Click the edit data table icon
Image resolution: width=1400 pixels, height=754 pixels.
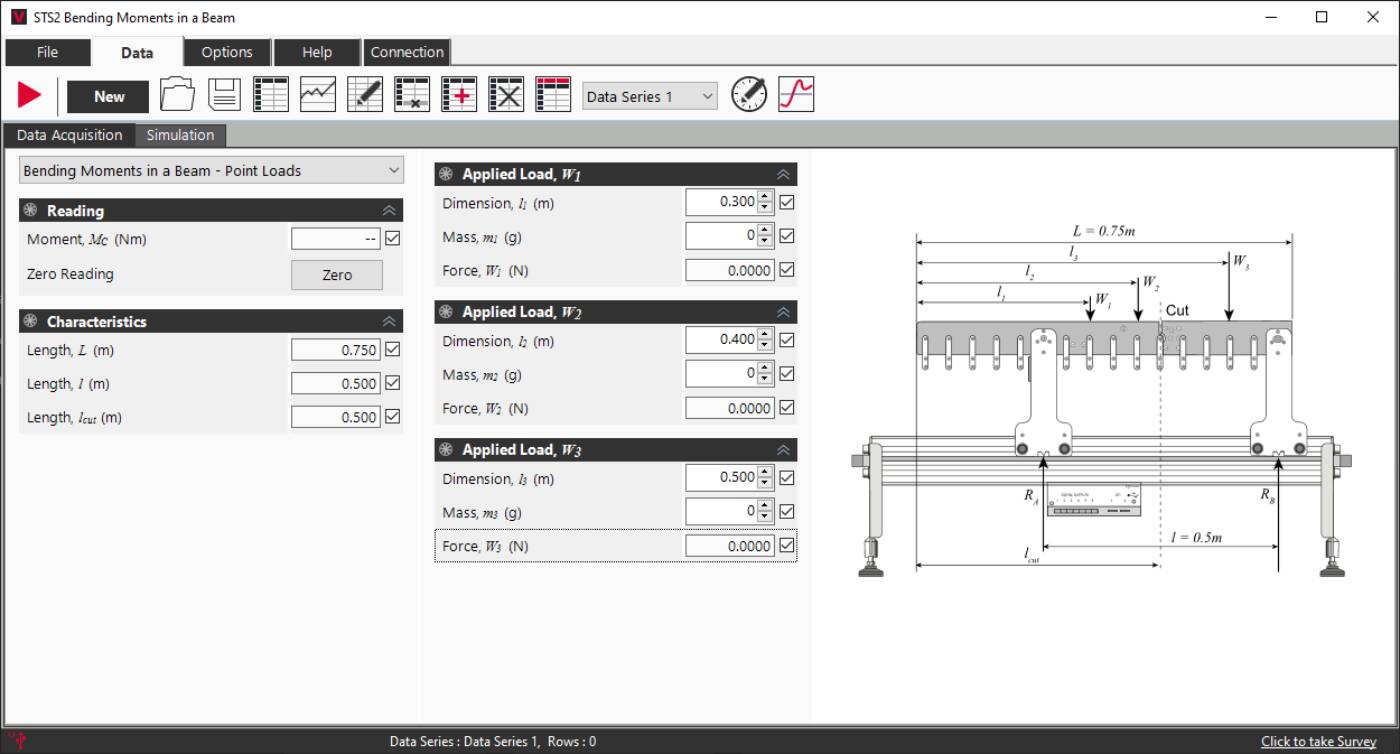[364, 93]
